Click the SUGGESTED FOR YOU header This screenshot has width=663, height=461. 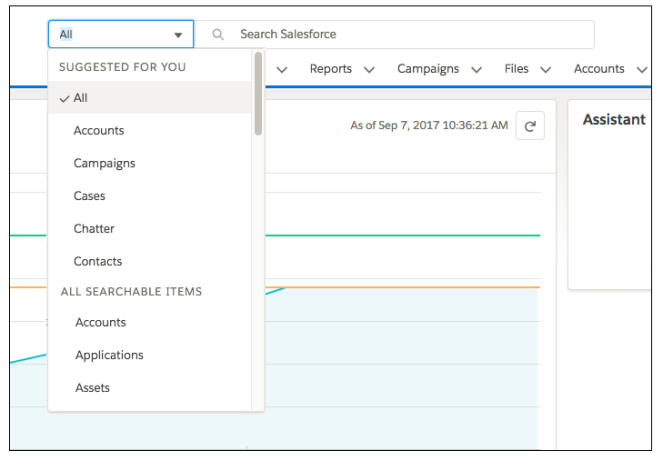pyautogui.click(x=122, y=67)
